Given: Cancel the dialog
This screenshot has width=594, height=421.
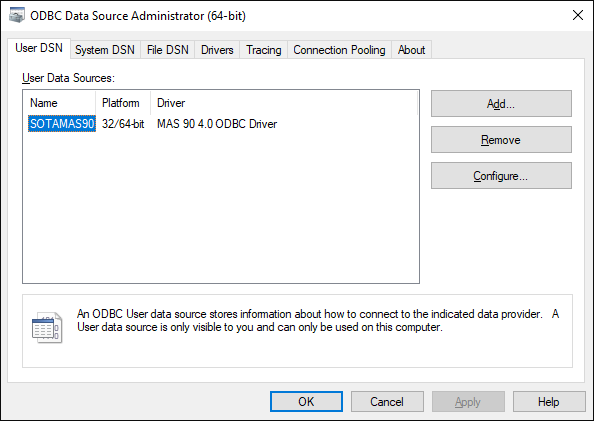Looking at the screenshot, I should pos(387,402).
